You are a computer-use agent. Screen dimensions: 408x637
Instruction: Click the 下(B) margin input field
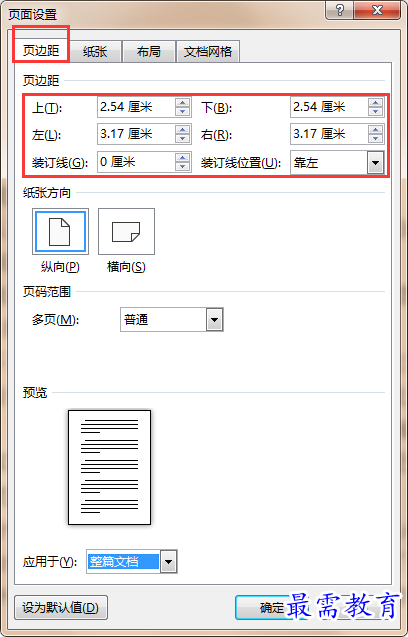click(x=329, y=107)
